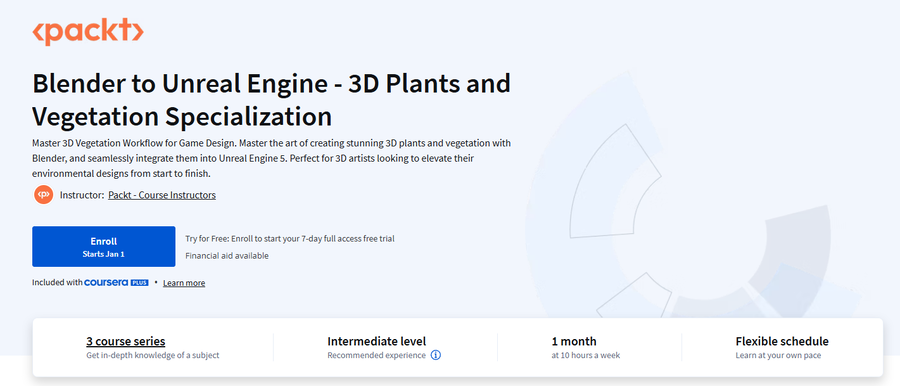Click the Flexible schedule text
Image resolution: width=900 pixels, height=386 pixels.
(782, 341)
